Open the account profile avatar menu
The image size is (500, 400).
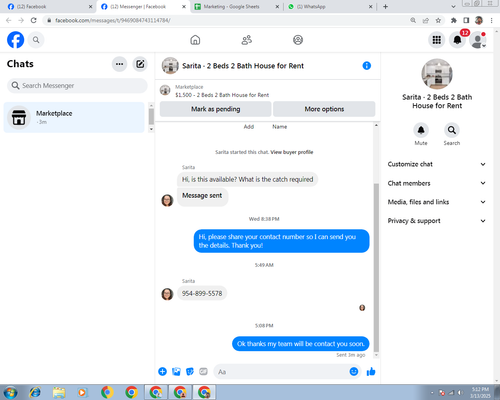478,40
